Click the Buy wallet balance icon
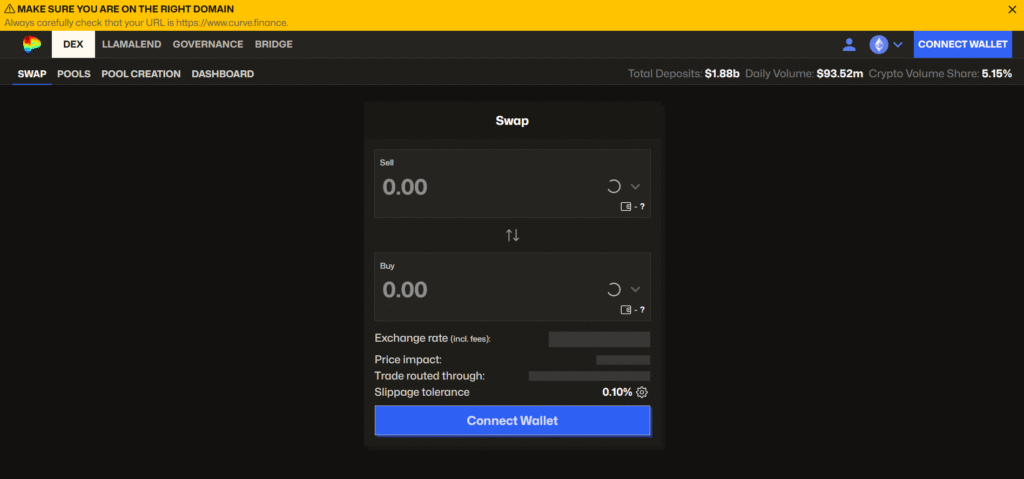Viewport: 1024px width, 479px height. pyautogui.click(x=626, y=310)
